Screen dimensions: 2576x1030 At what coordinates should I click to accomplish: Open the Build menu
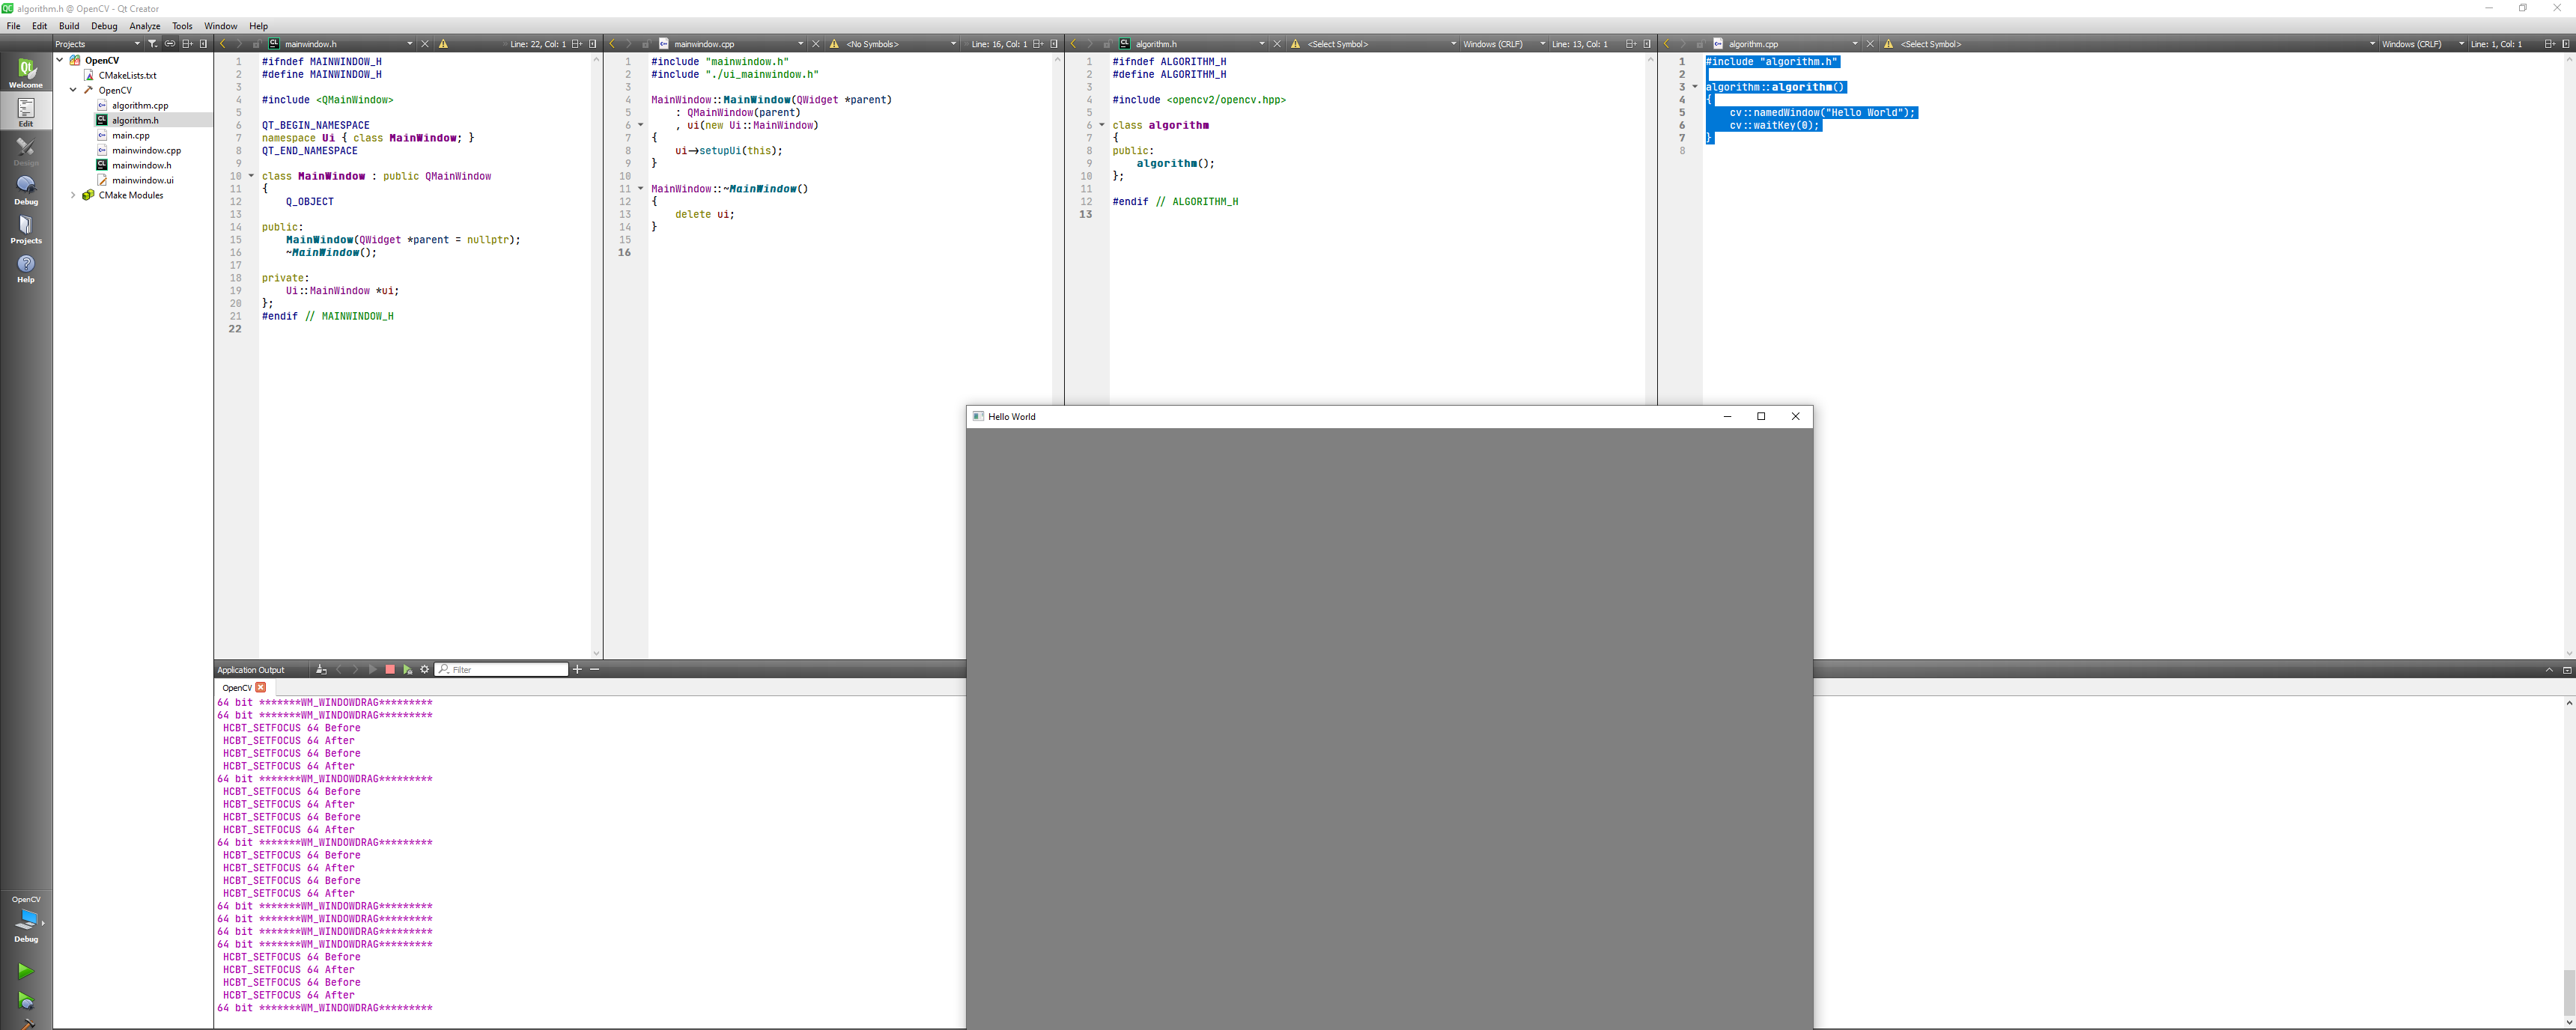coord(69,26)
